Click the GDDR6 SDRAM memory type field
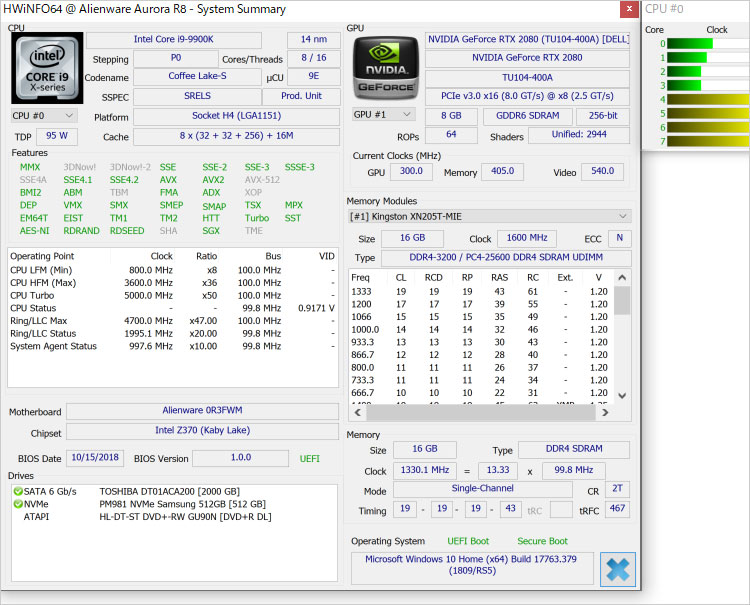Viewport: 750px width, 605px height. tap(528, 116)
